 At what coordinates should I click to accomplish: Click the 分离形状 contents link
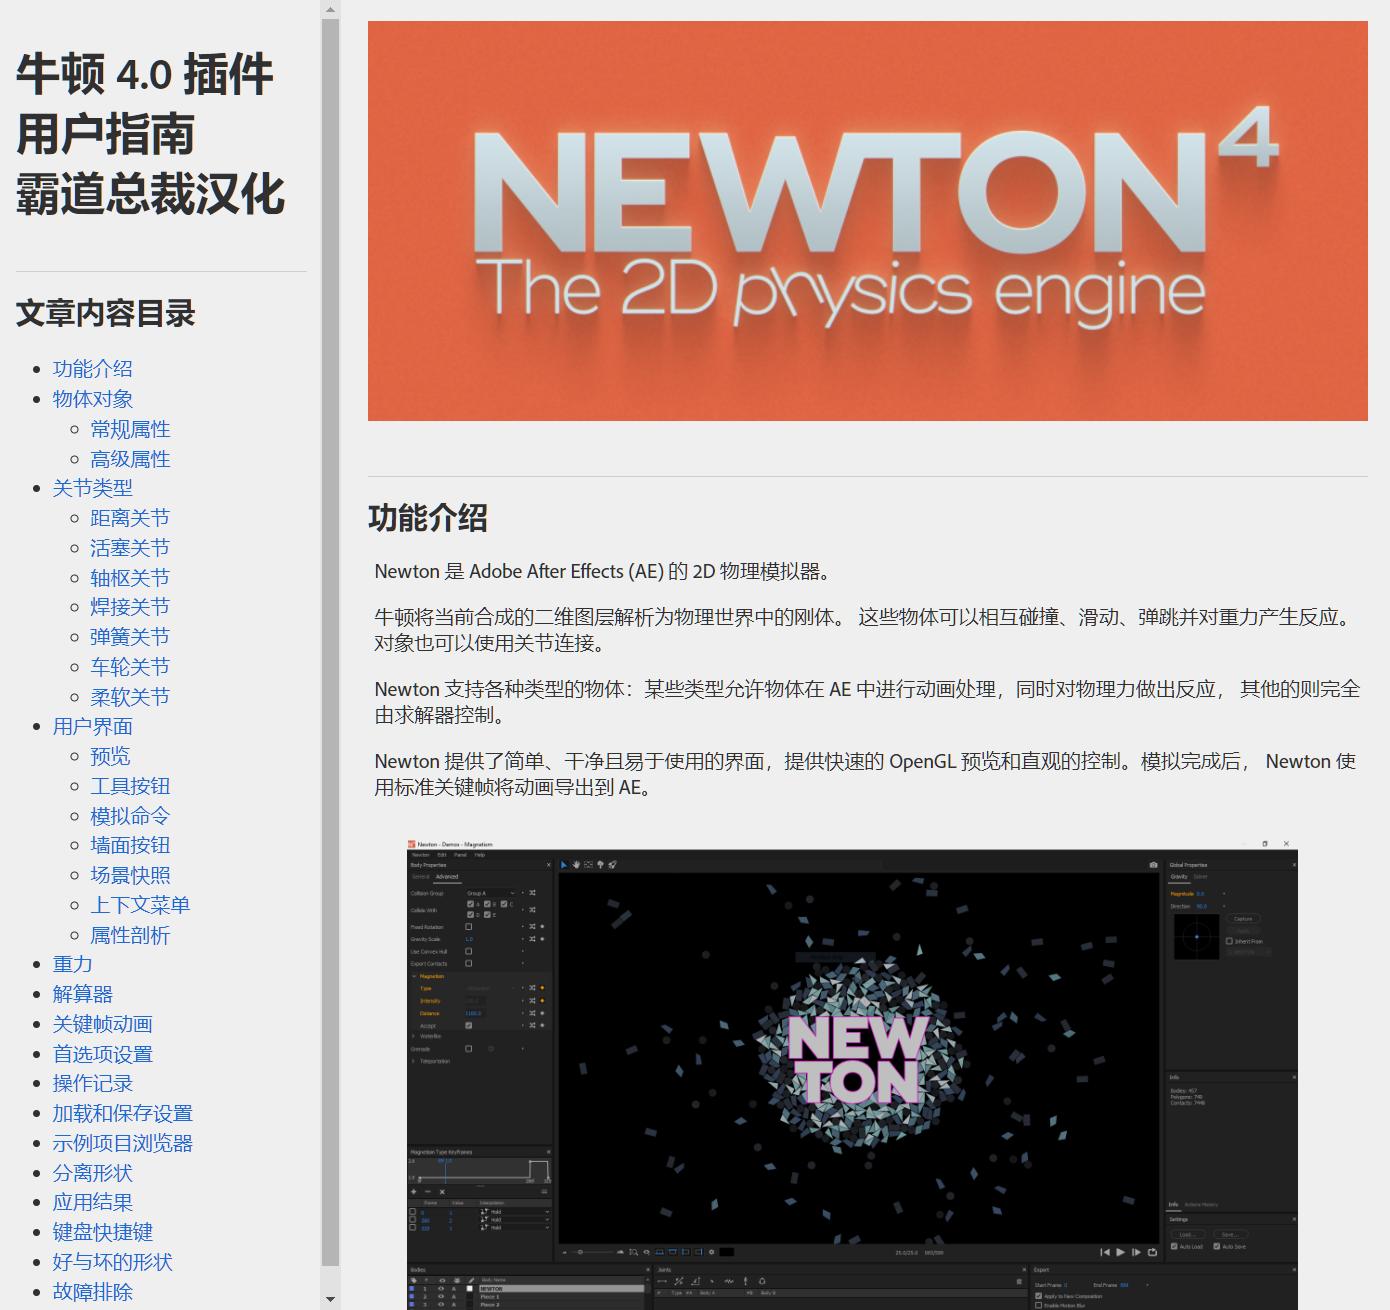click(92, 1173)
